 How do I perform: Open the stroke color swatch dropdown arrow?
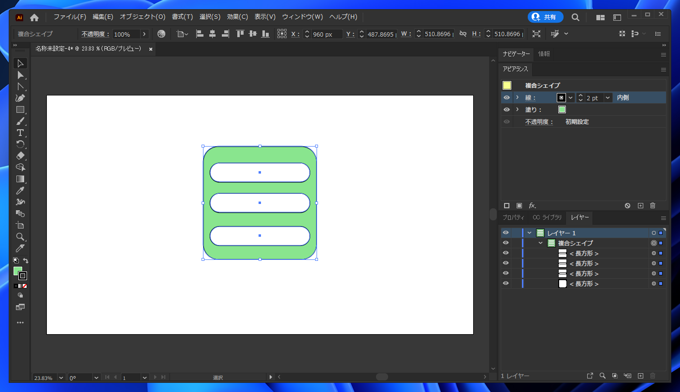(571, 98)
